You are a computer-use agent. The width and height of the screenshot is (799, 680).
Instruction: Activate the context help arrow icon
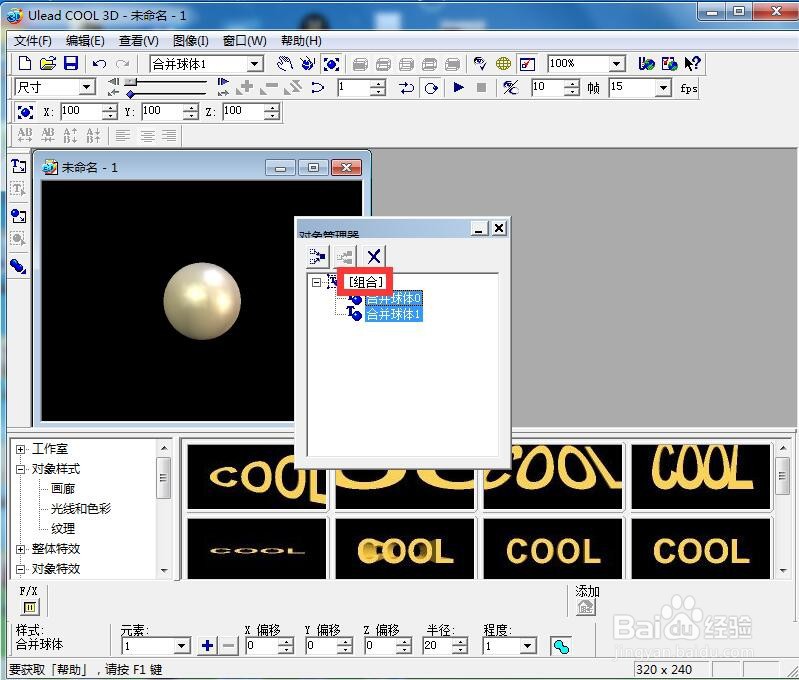point(692,64)
